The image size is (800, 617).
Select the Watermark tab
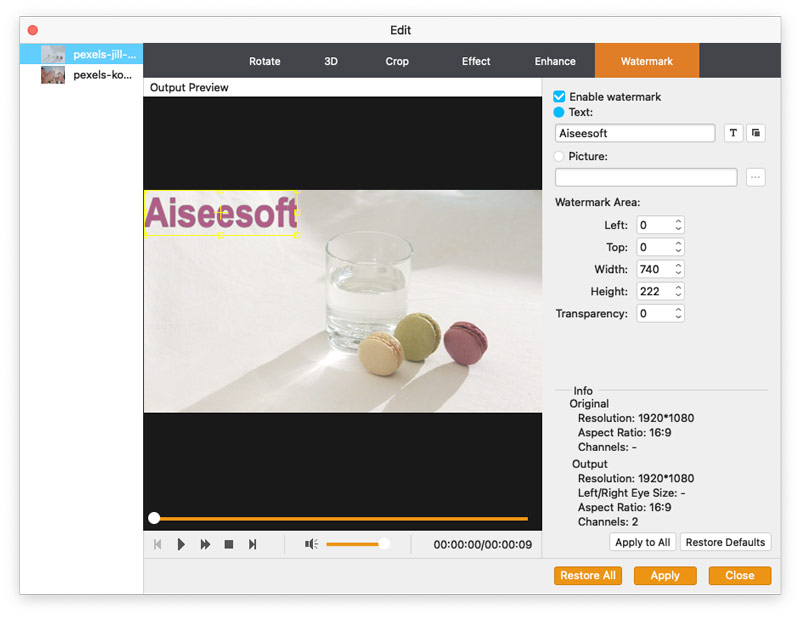[x=647, y=61]
